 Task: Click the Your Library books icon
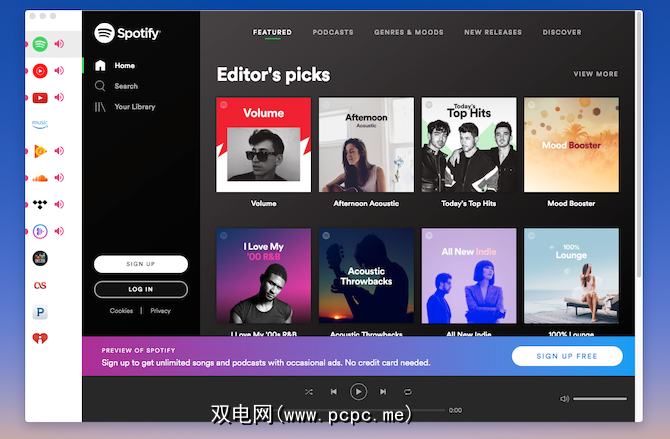click(x=100, y=107)
